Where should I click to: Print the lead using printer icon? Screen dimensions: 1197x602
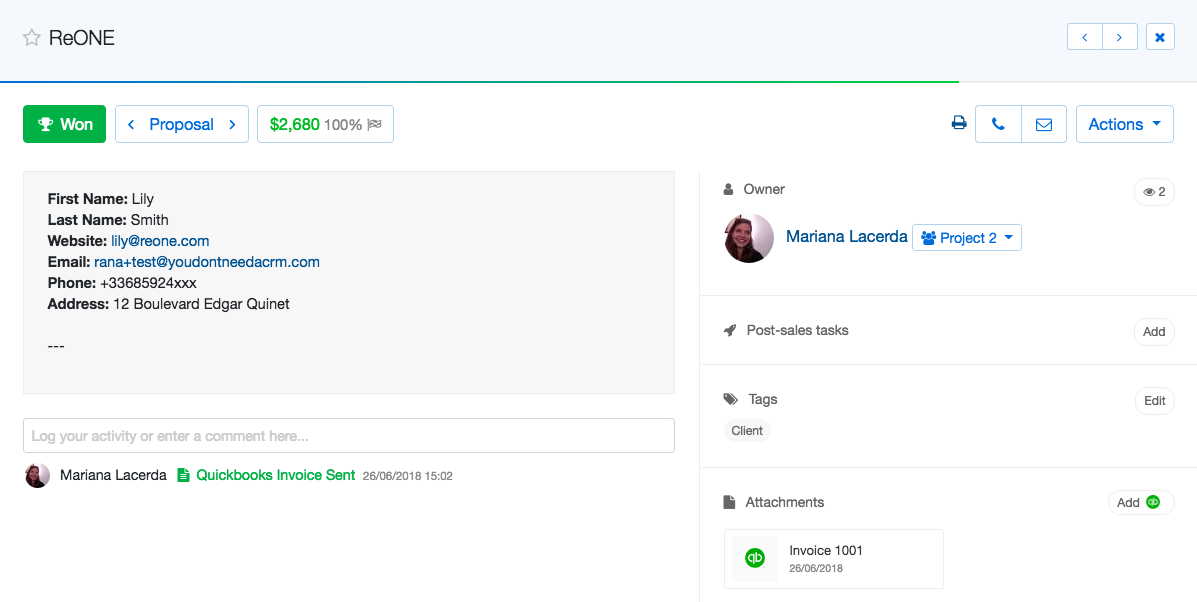point(958,124)
